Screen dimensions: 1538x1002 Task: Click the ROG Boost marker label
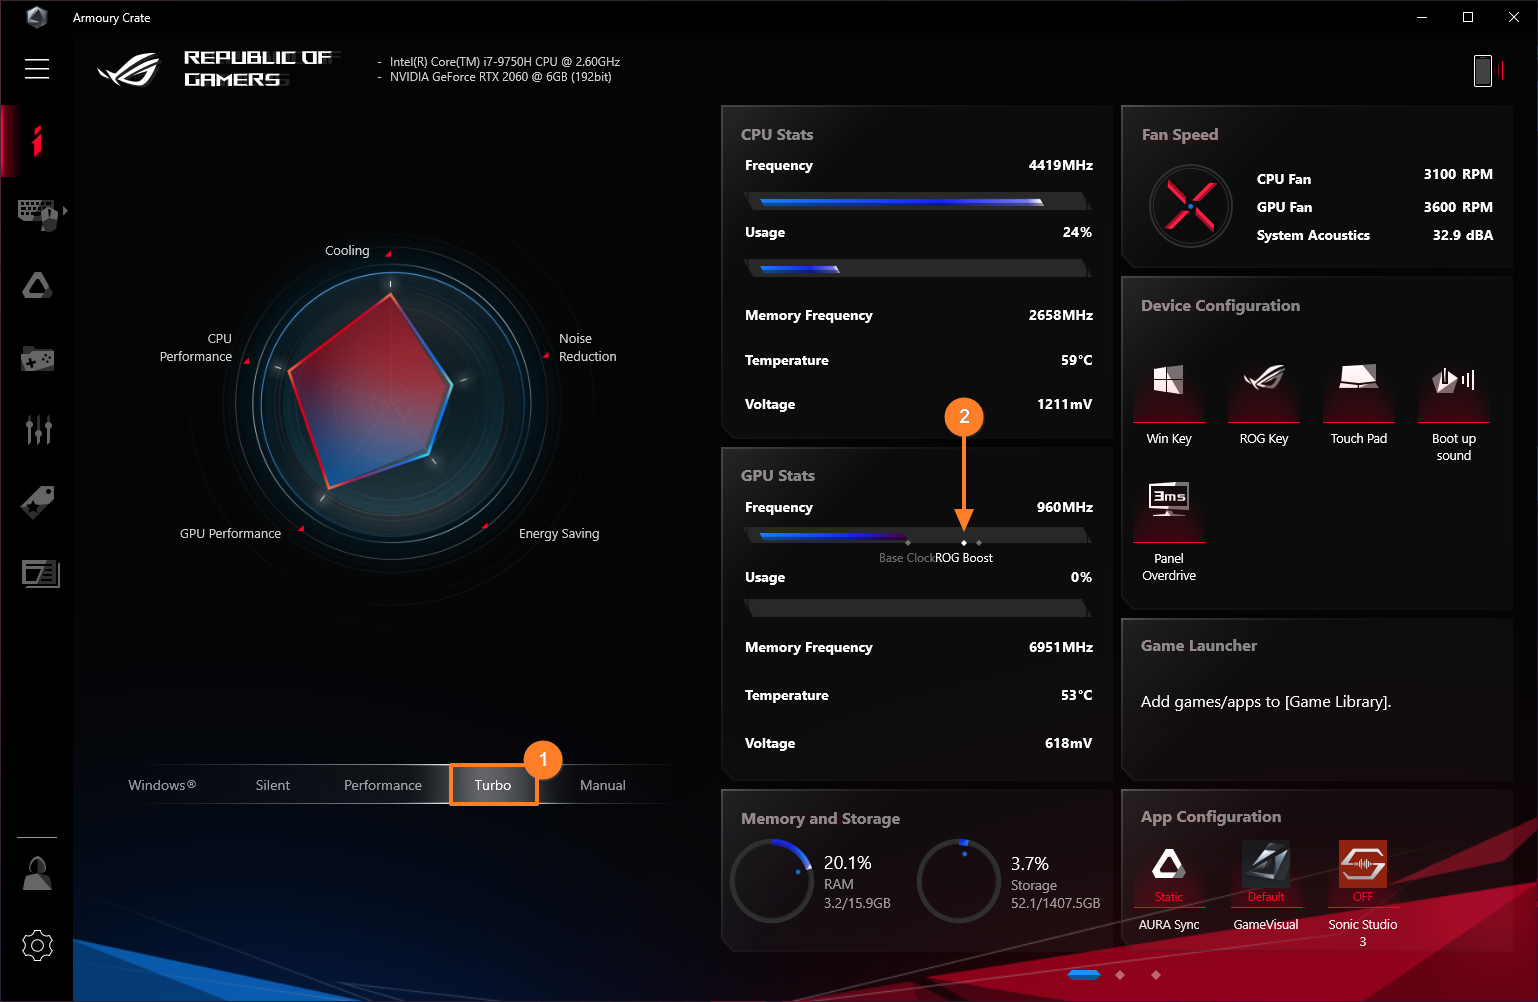(964, 558)
